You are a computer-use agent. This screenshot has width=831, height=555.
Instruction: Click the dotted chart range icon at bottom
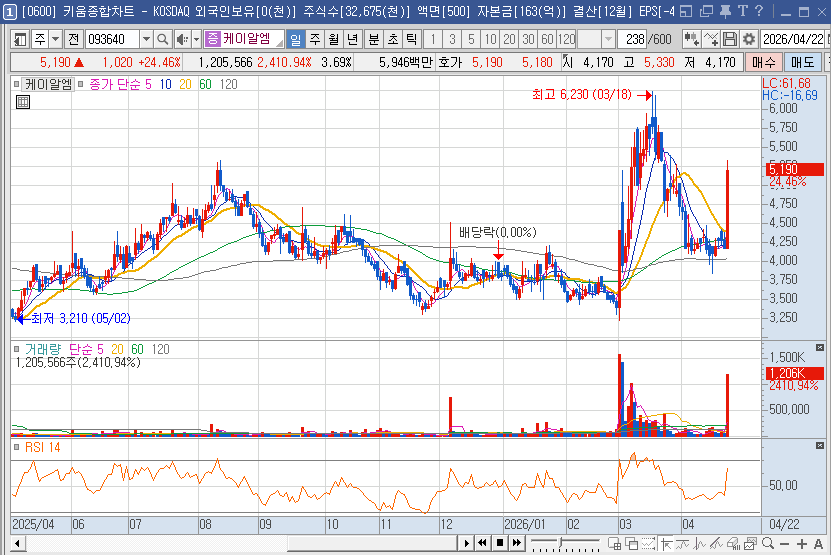pyautogui.click(x=648, y=543)
